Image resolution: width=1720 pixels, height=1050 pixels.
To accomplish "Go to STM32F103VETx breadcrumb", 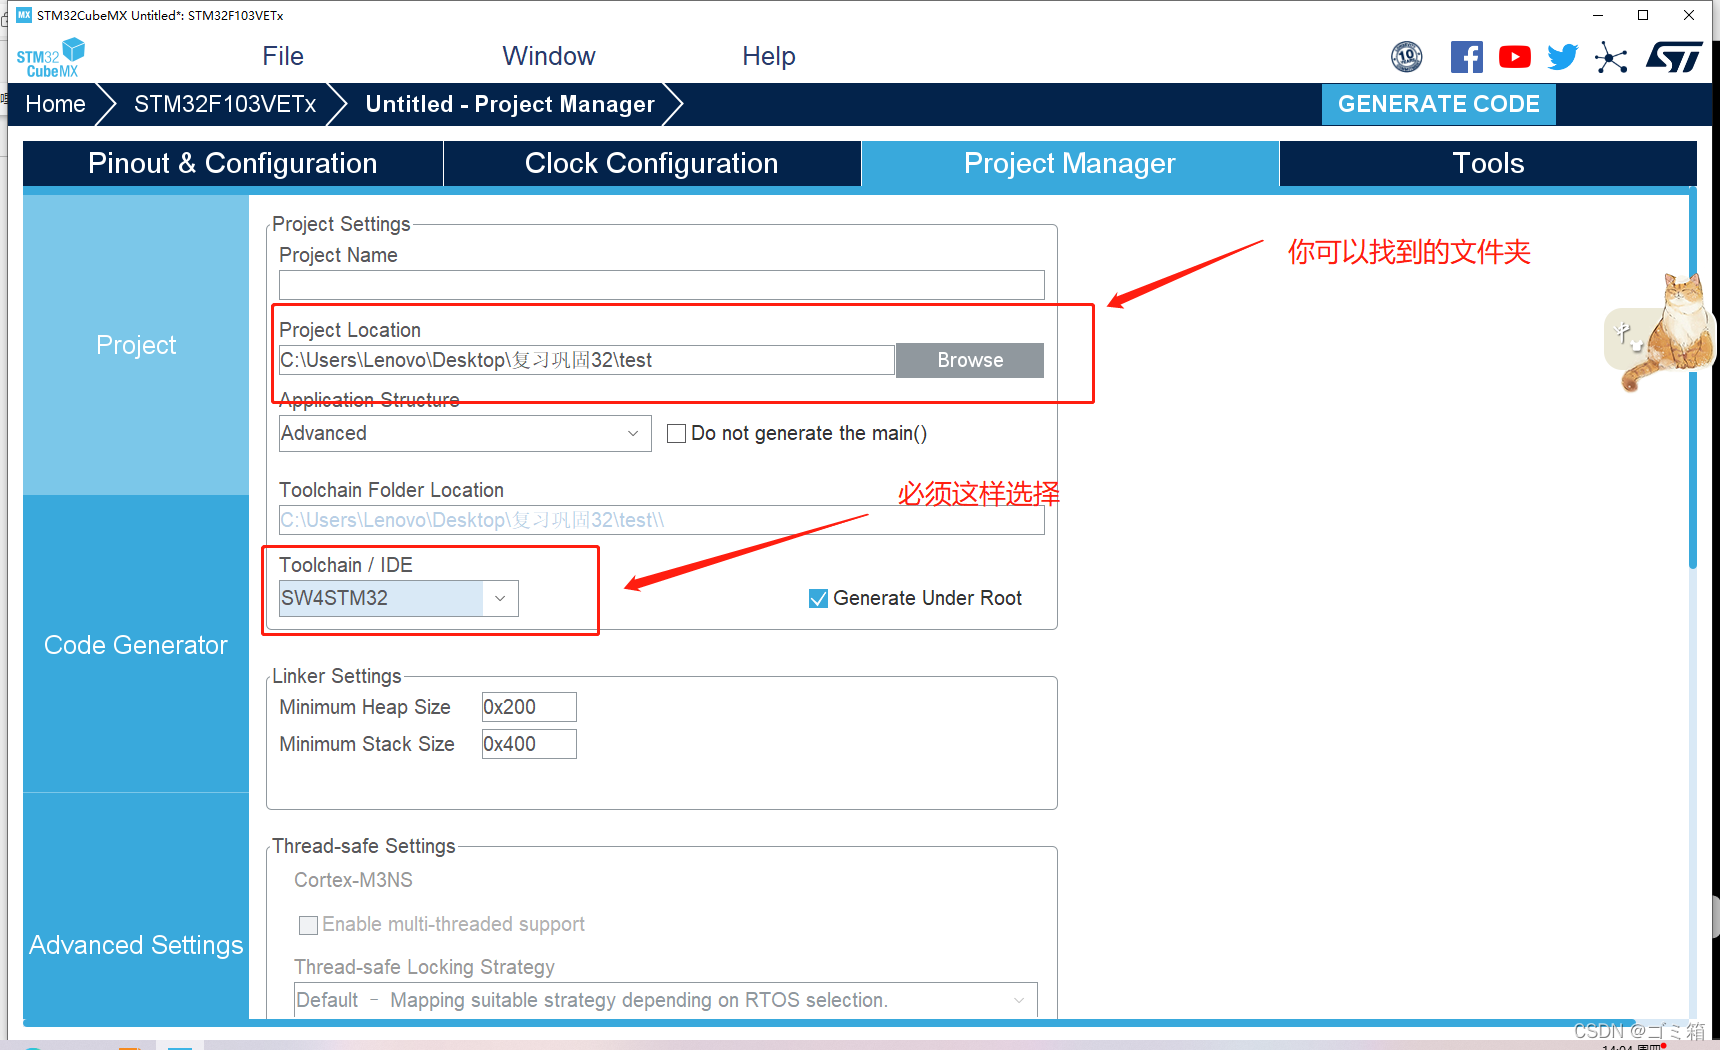I will click(225, 104).
